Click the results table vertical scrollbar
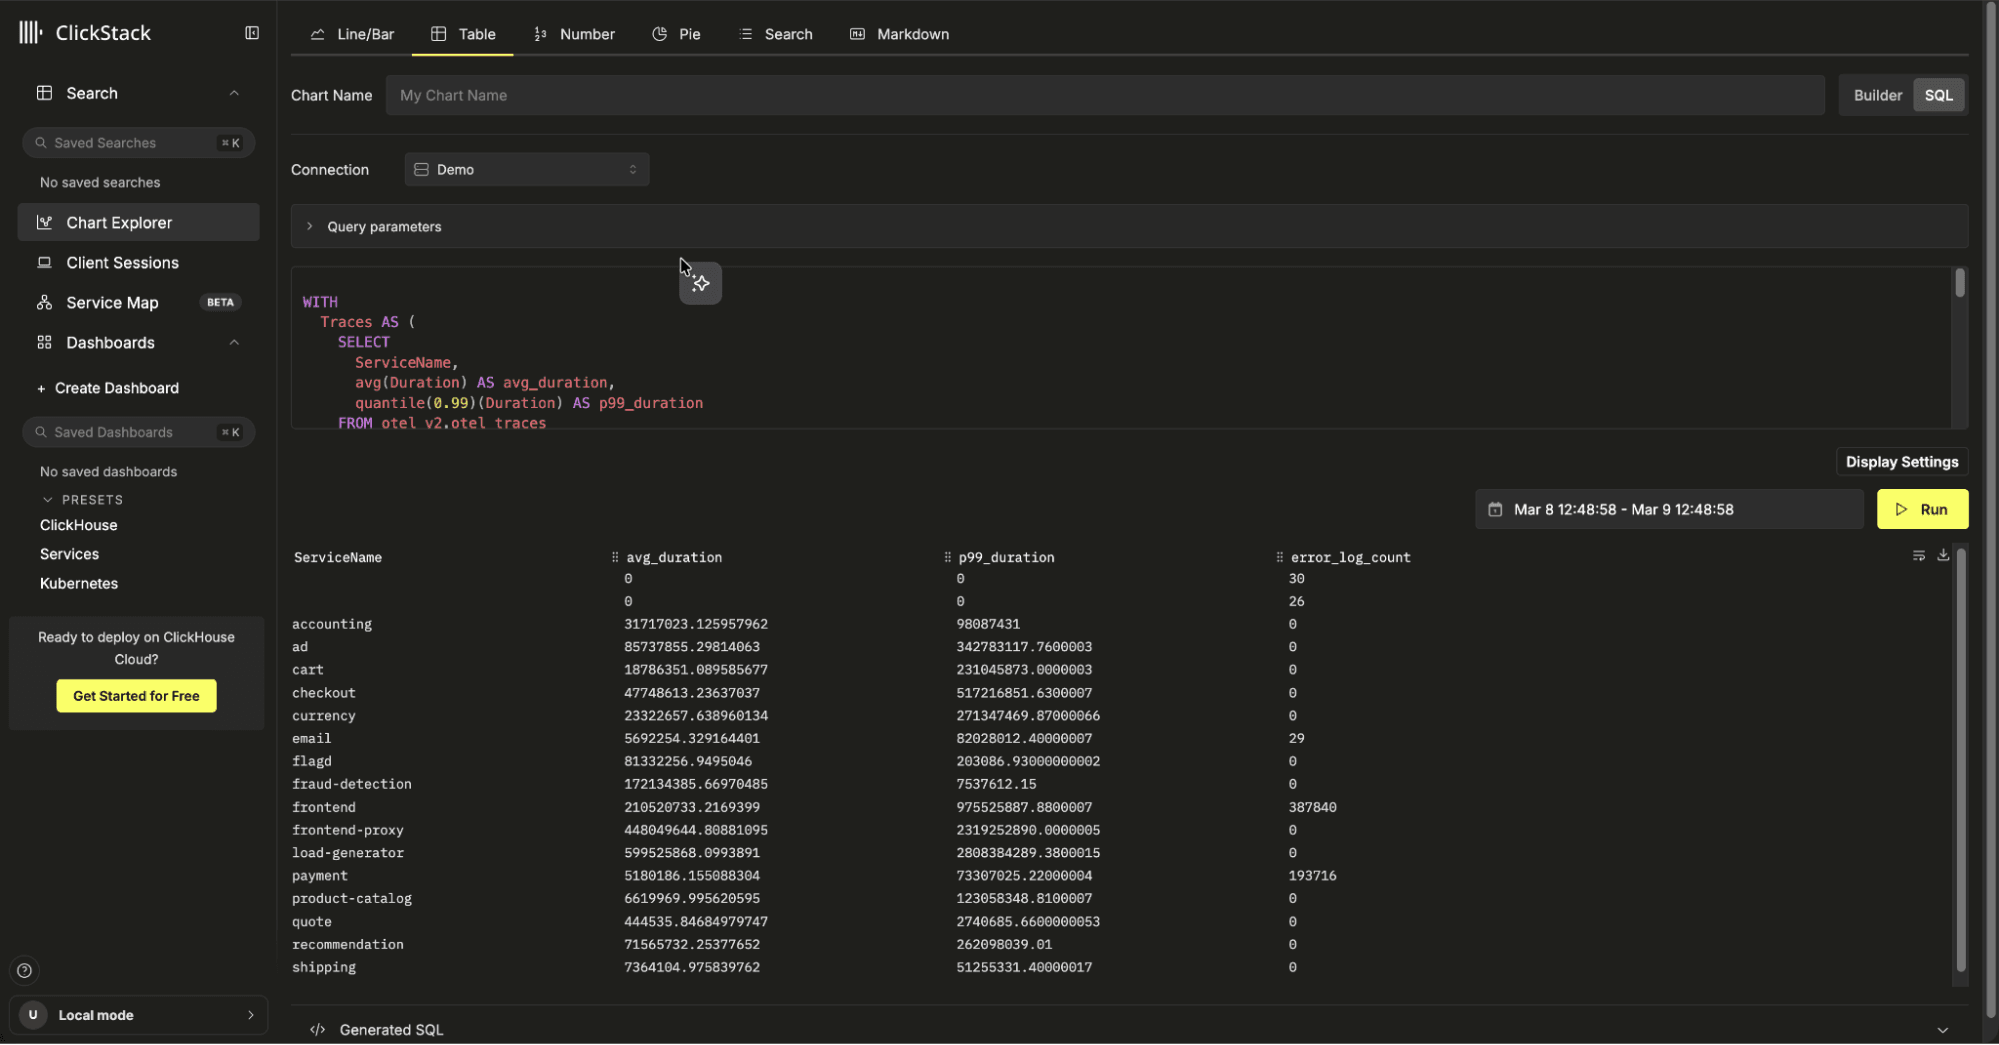The width and height of the screenshot is (1999, 1045). 1960,760
